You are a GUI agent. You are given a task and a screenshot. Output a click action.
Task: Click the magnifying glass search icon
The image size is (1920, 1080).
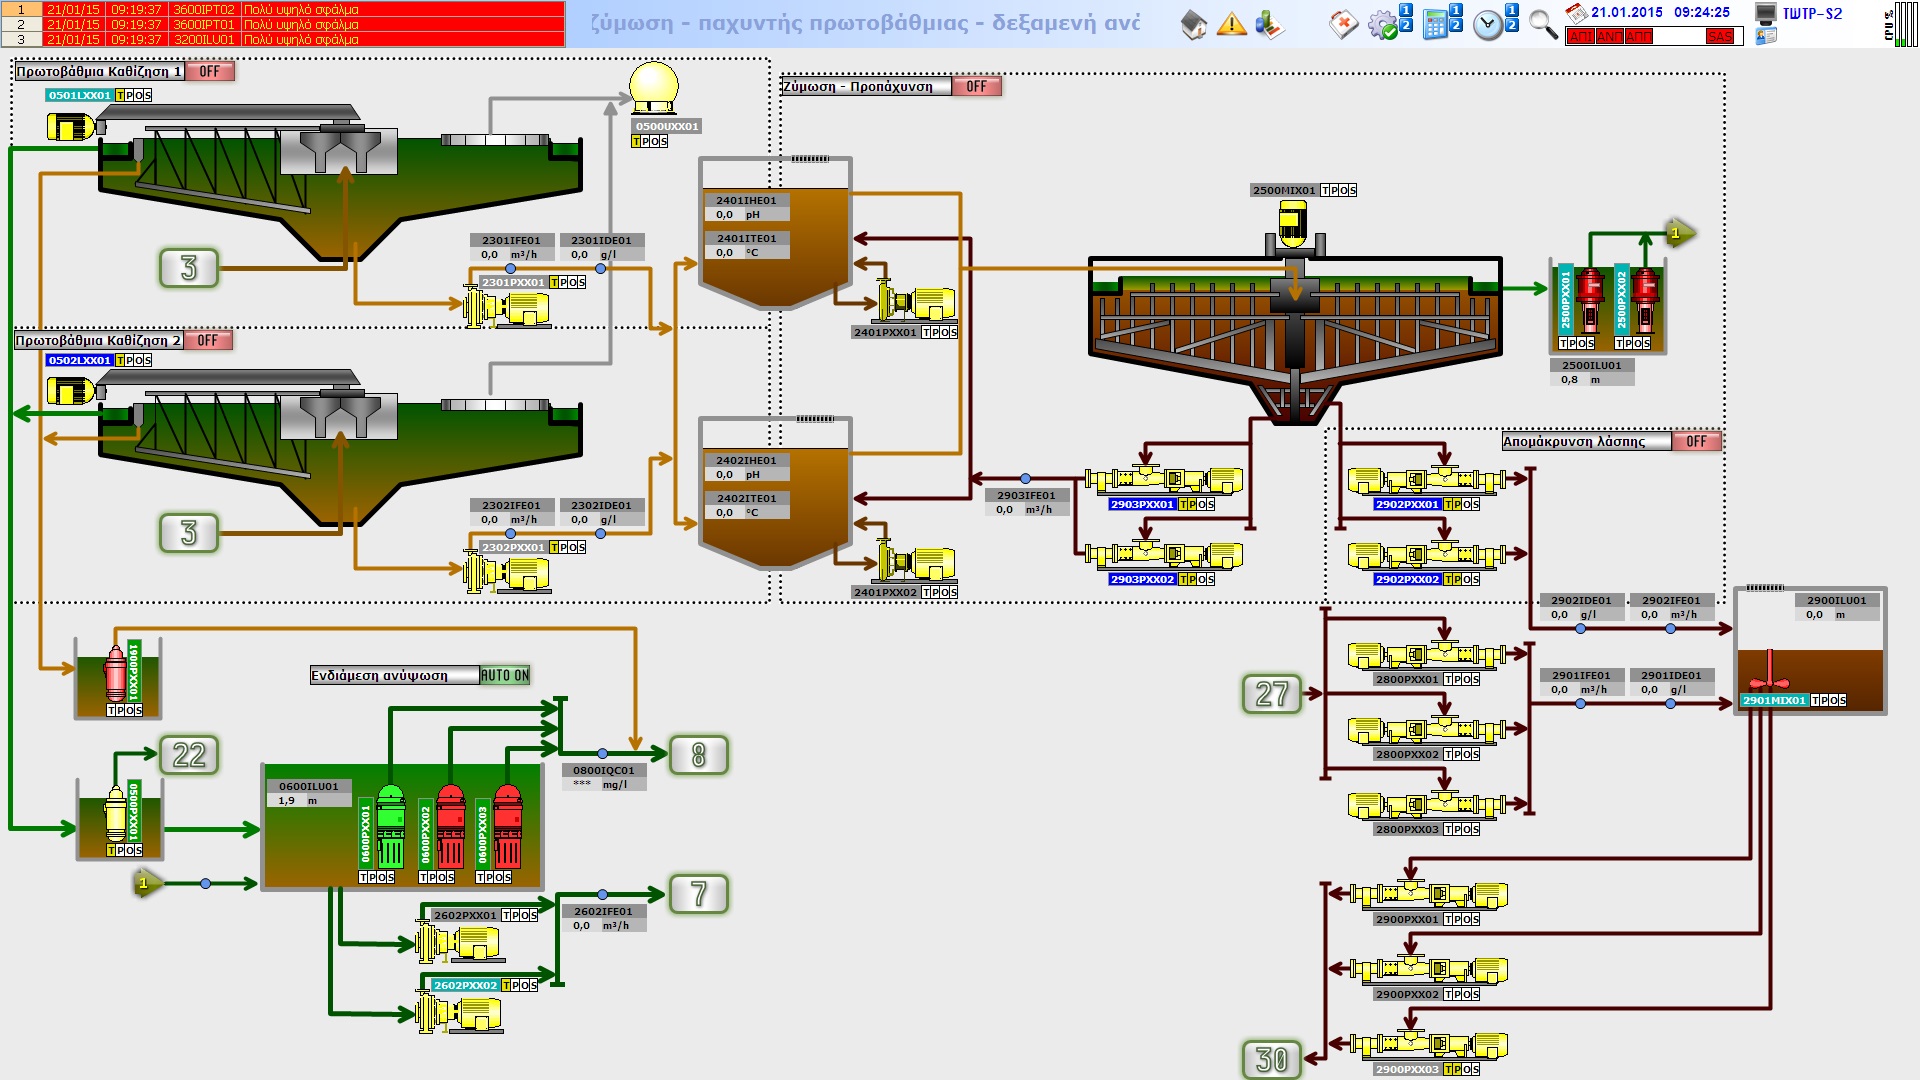coord(1543,24)
